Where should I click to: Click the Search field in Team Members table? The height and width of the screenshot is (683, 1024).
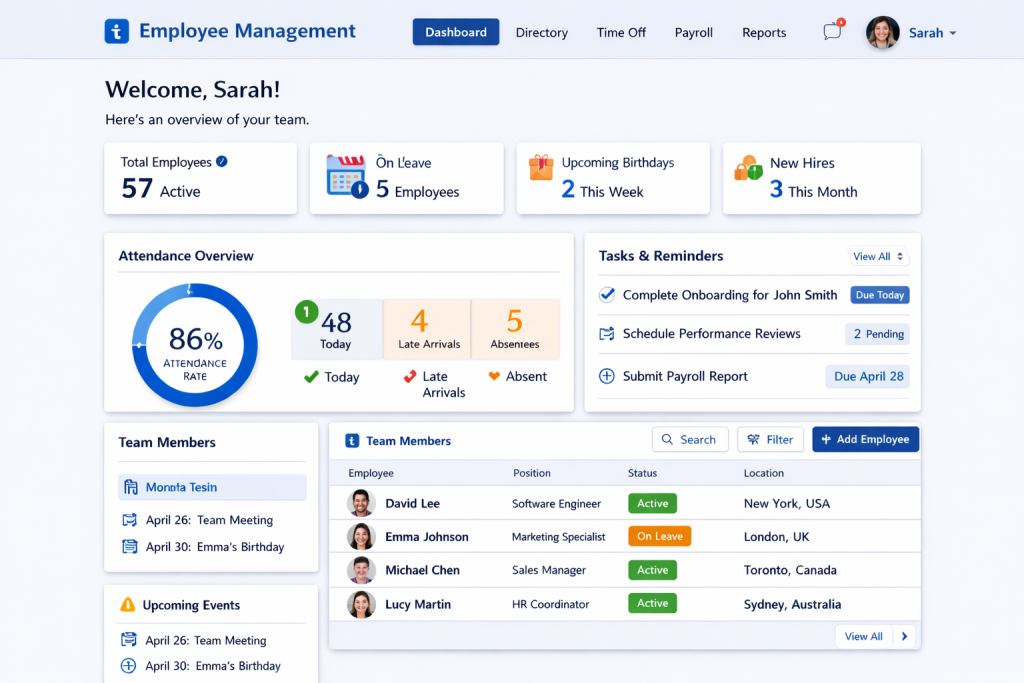pyautogui.click(x=690, y=439)
